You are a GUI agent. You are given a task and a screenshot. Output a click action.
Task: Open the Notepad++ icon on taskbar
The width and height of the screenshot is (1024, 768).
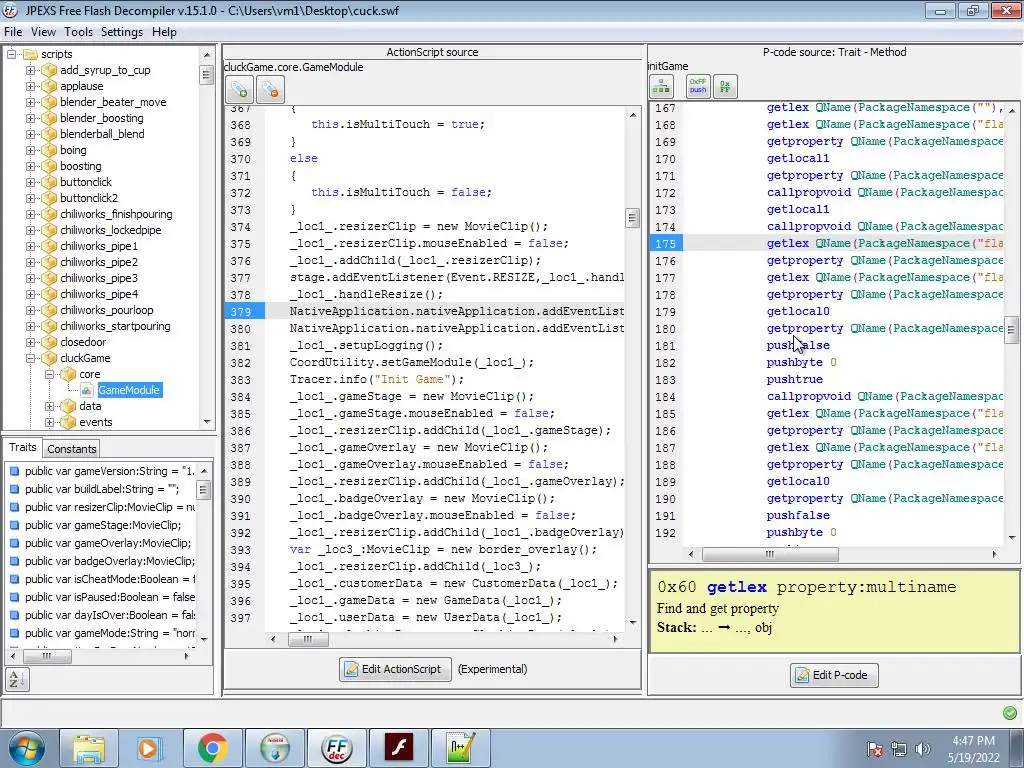460,748
